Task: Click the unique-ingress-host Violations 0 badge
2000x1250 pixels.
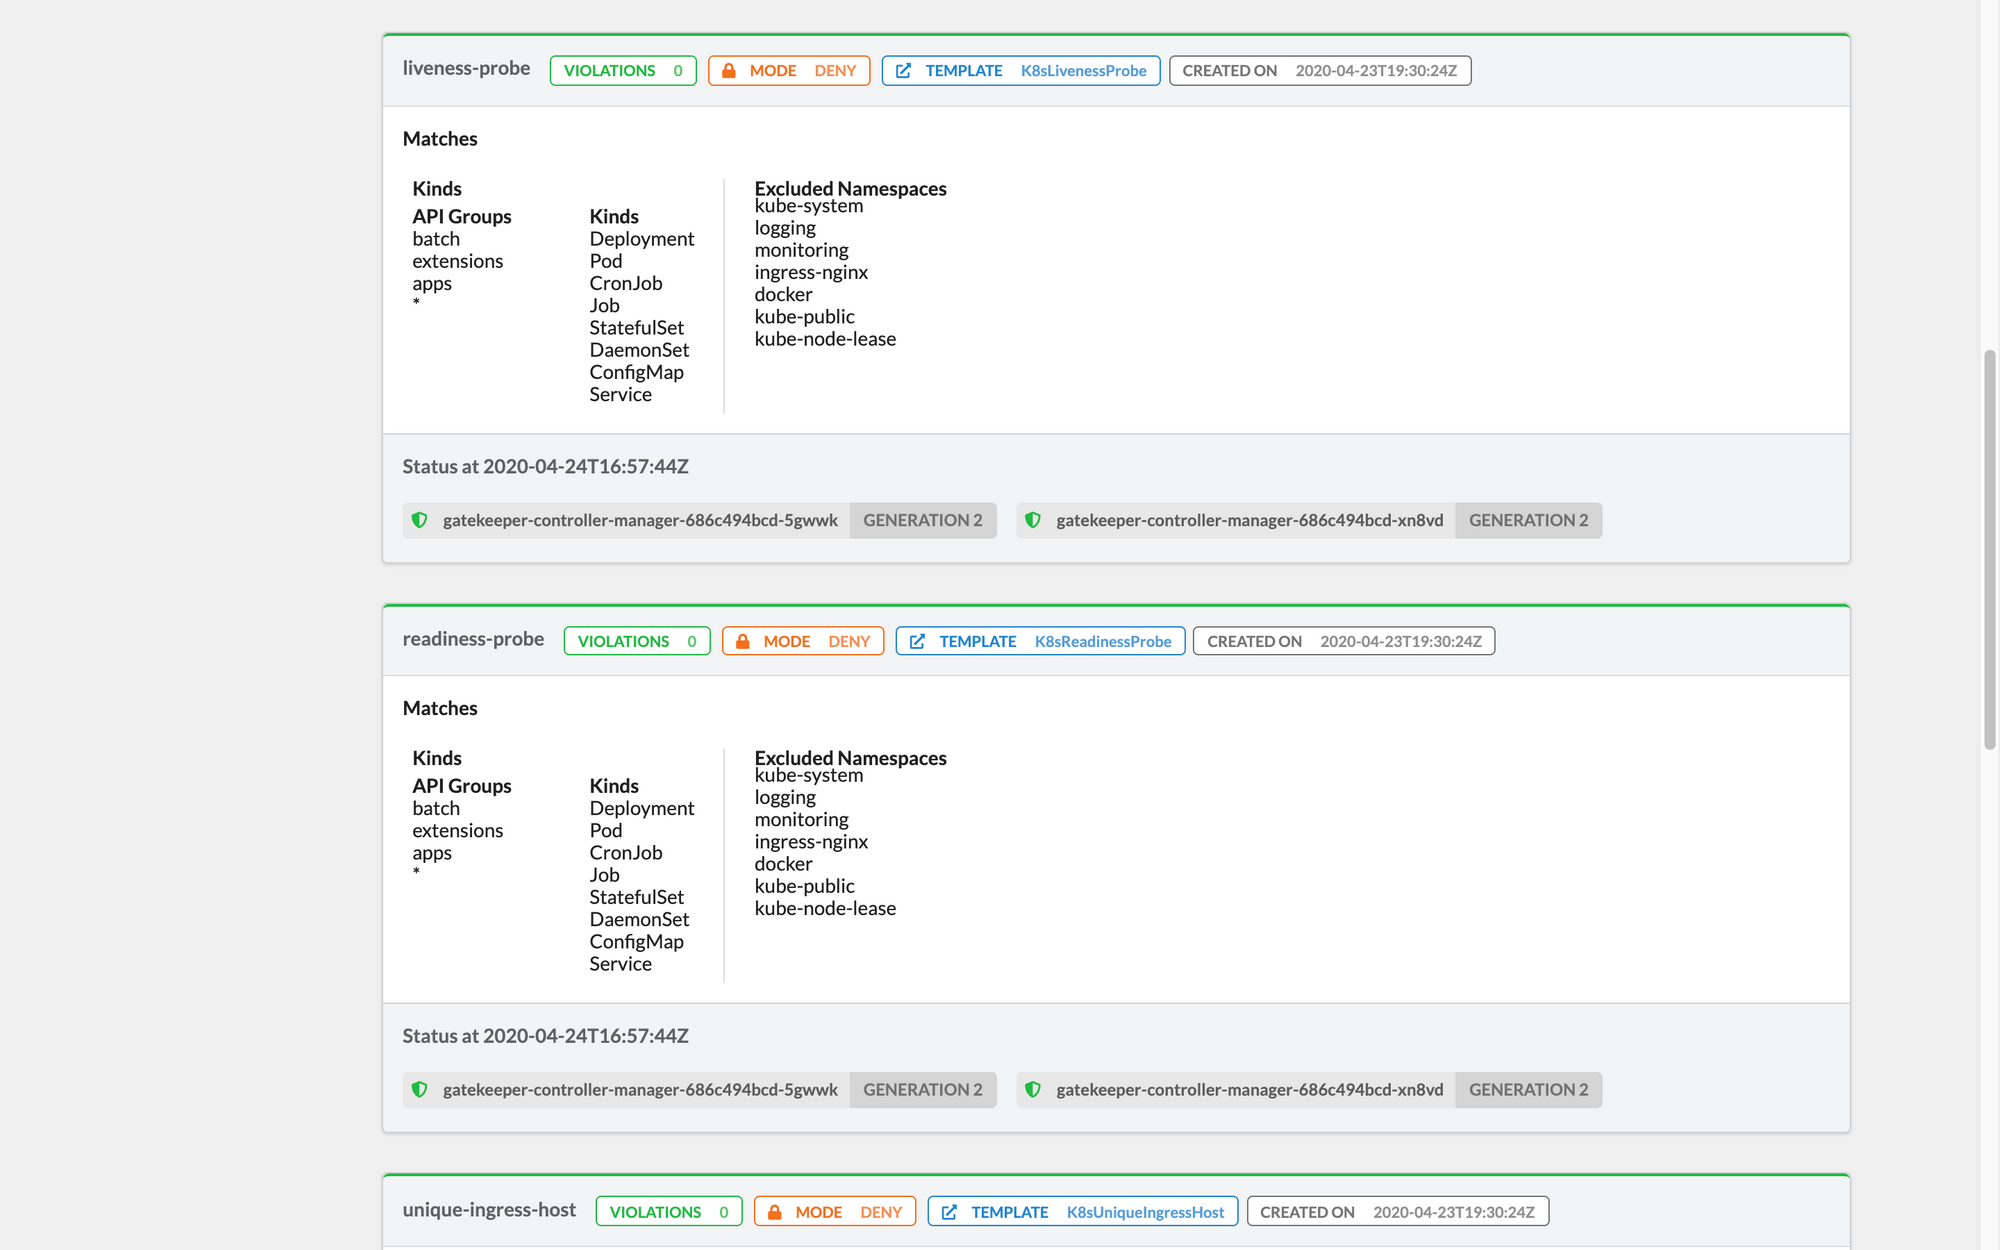Action: [x=668, y=1212]
